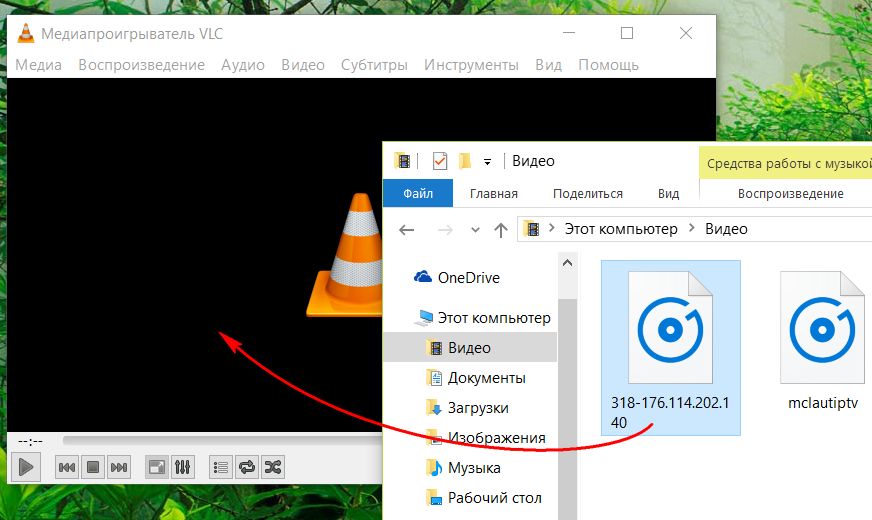Open VLC Воспроизведение menu
This screenshot has width=872, height=520.
[x=141, y=65]
